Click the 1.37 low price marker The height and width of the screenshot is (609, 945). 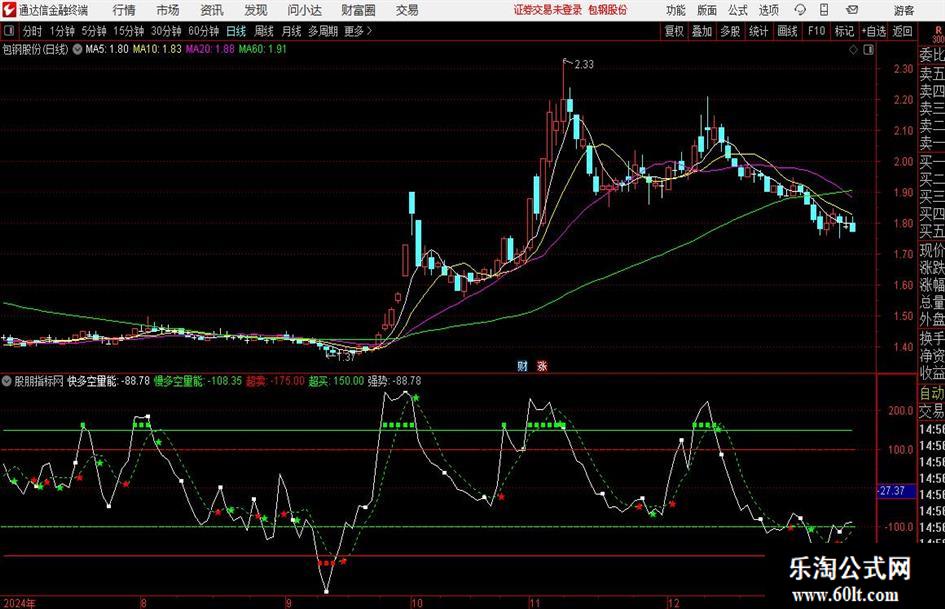point(346,357)
